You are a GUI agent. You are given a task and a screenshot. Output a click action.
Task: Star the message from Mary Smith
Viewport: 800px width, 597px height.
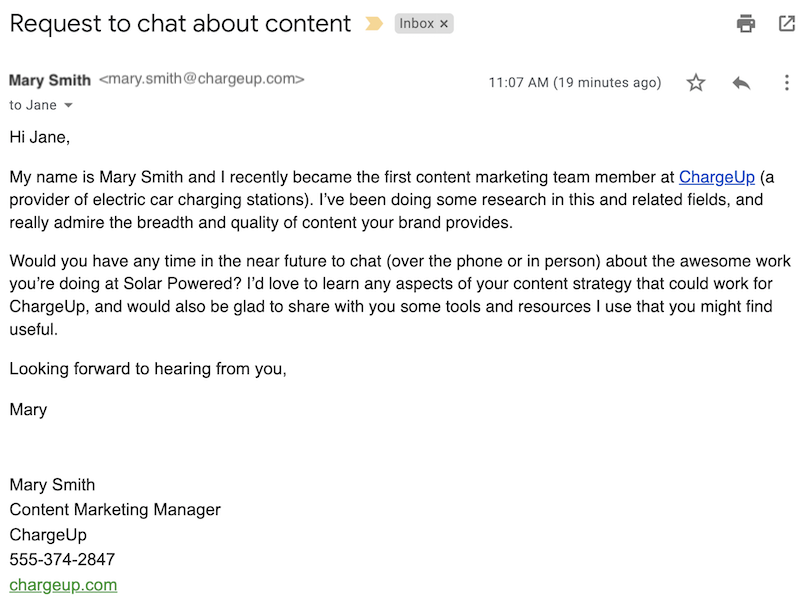697,82
